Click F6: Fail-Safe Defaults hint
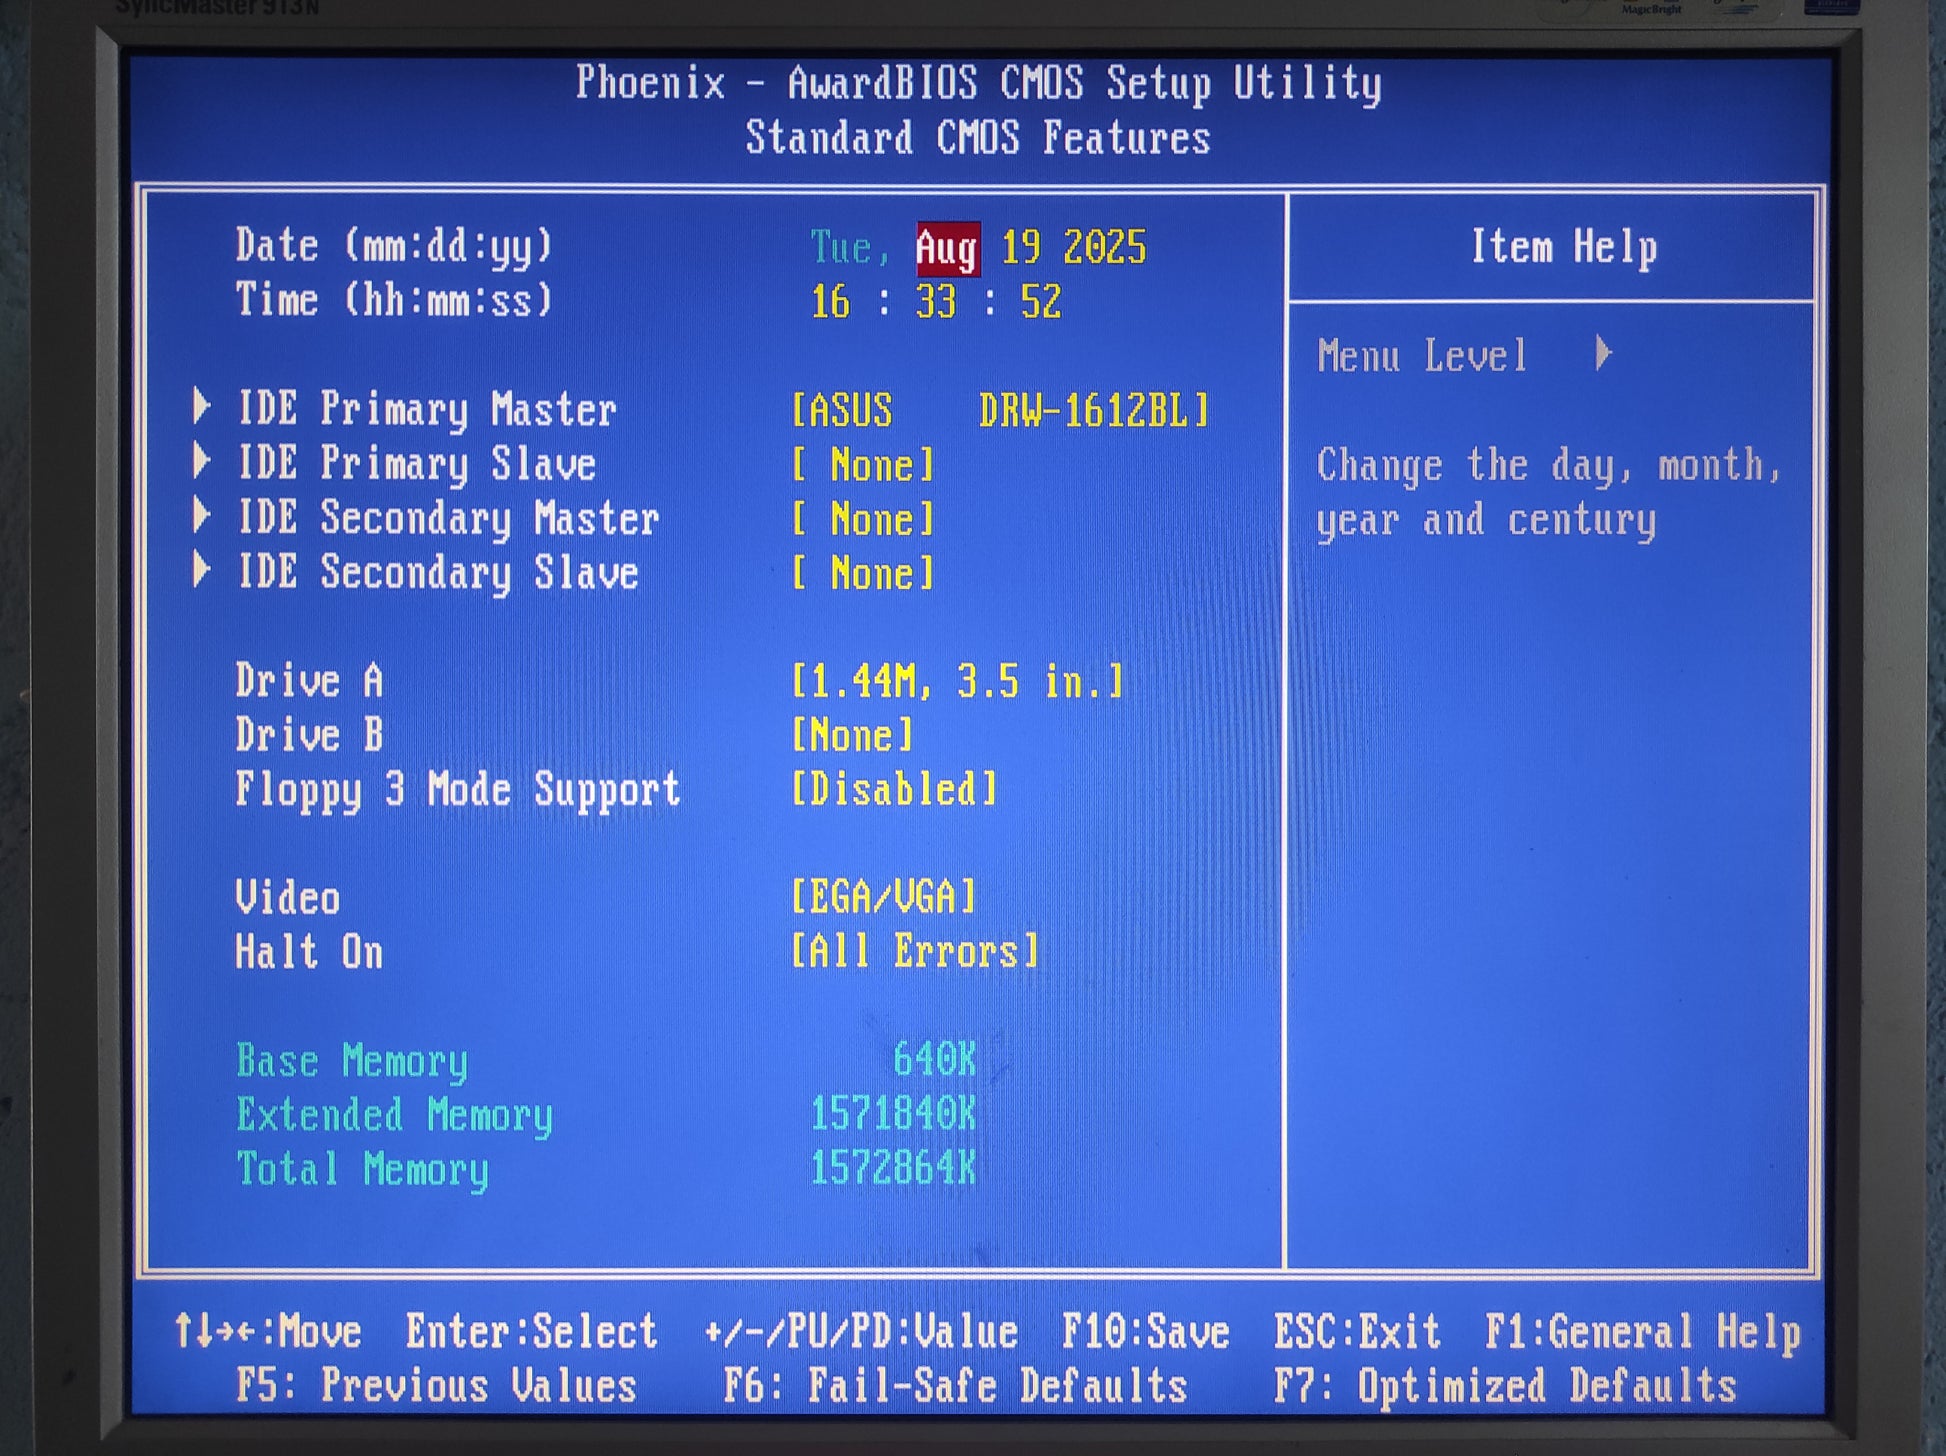This screenshot has width=1946, height=1456. click(954, 1386)
